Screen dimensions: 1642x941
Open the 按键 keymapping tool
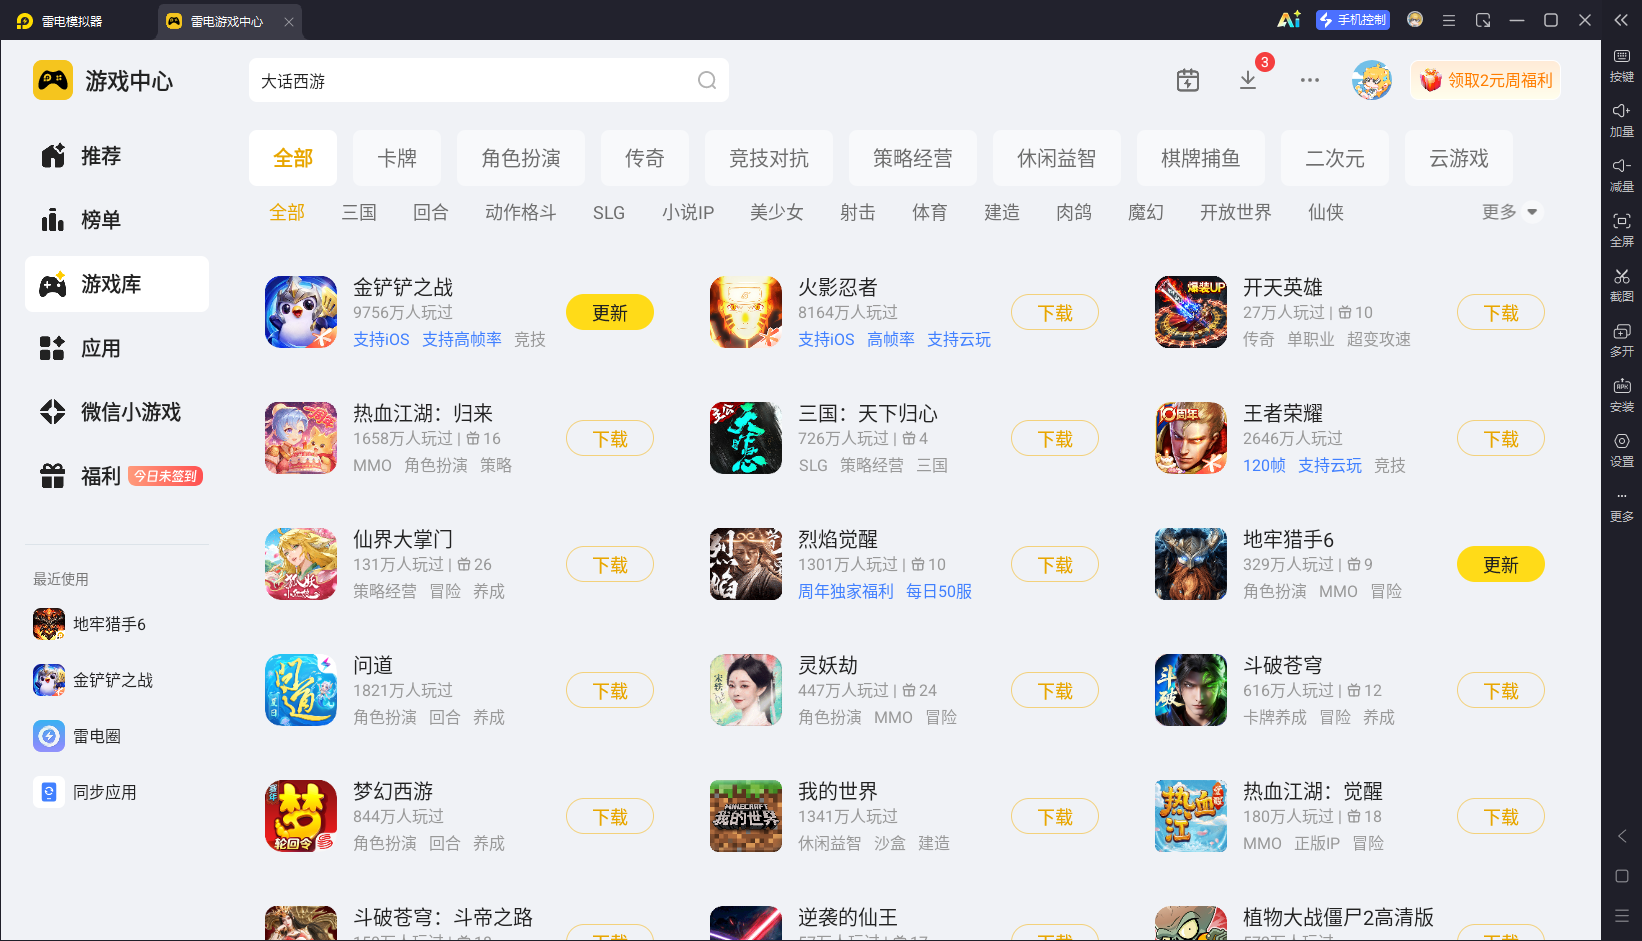point(1622,66)
